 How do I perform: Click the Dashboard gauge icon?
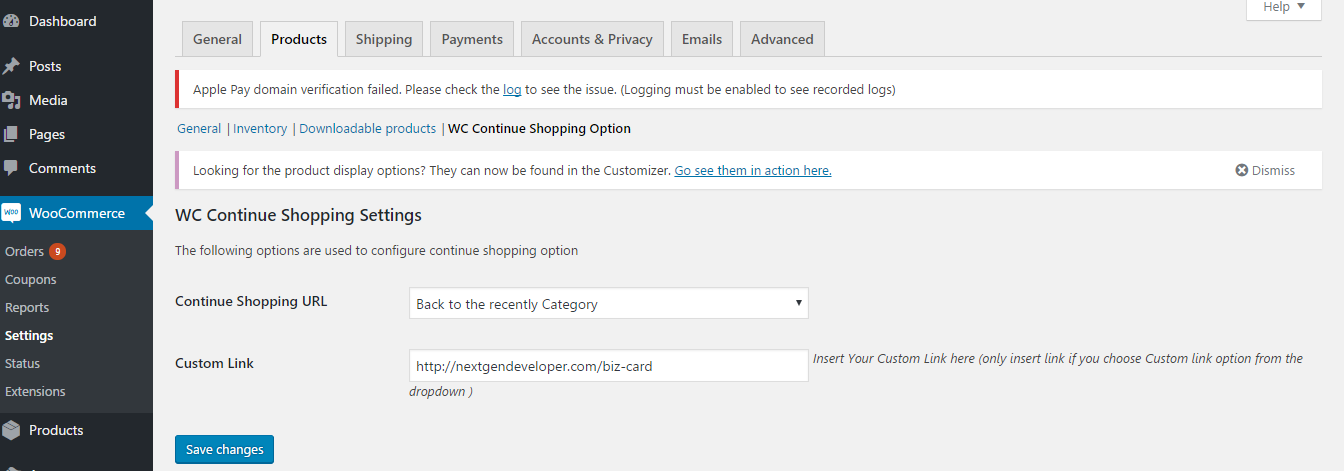[x=11, y=21]
